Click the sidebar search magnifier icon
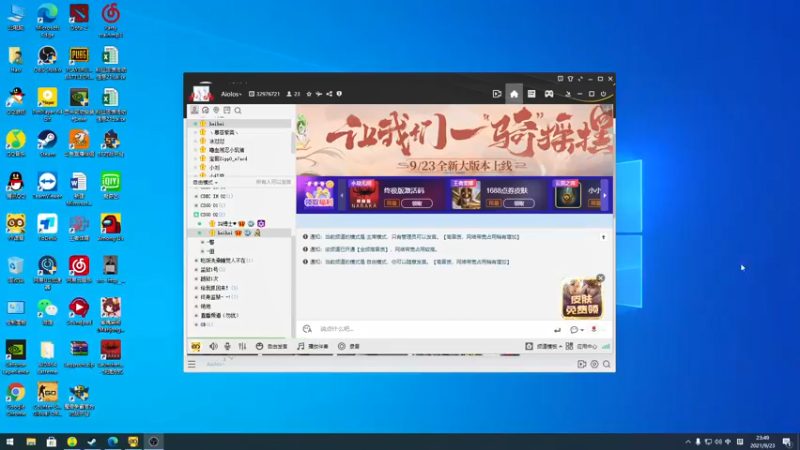Image resolution: width=800 pixels, height=450 pixels. [x=238, y=110]
